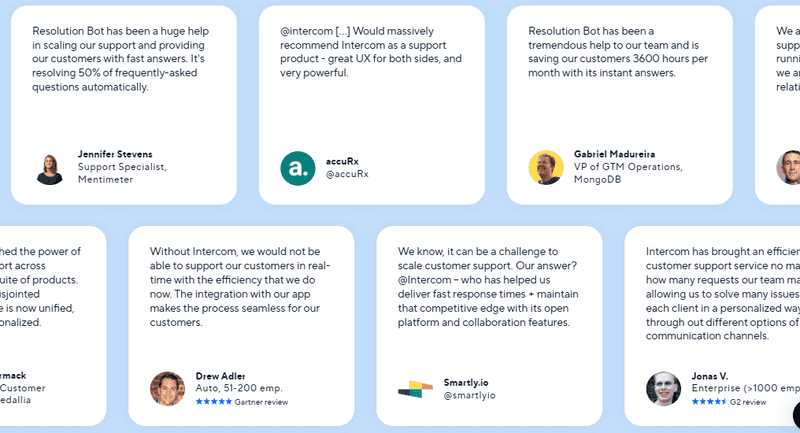Select the MongoDB 3600 hours testimonial text
The height and width of the screenshot is (433, 800).
(618, 52)
